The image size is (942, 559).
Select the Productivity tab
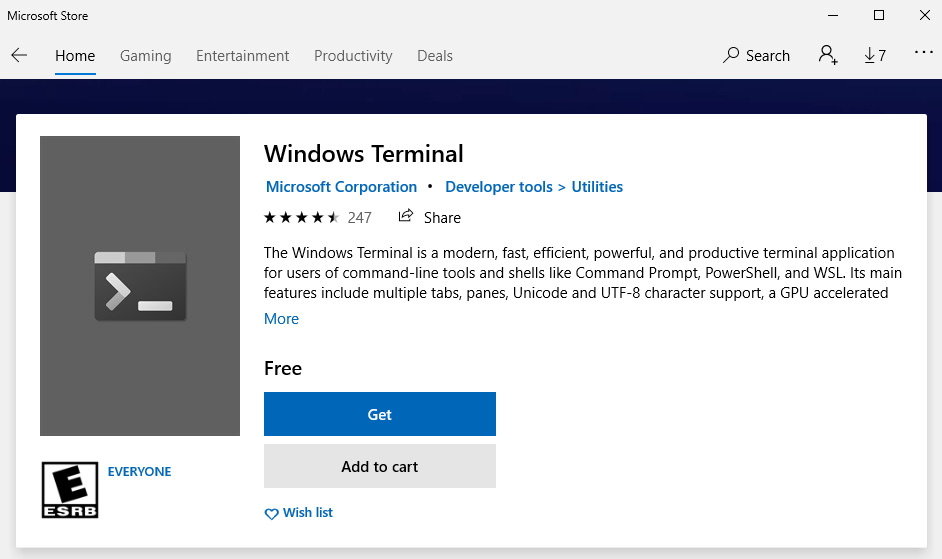coord(353,56)
